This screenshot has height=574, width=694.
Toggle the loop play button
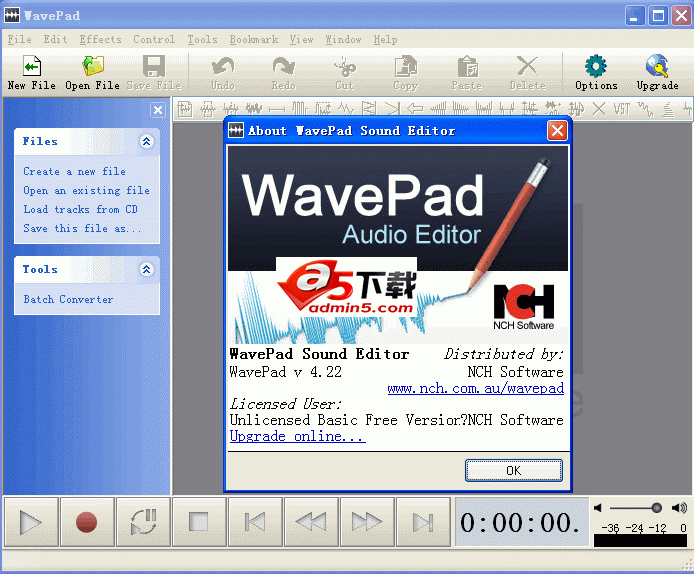(143, 522)
